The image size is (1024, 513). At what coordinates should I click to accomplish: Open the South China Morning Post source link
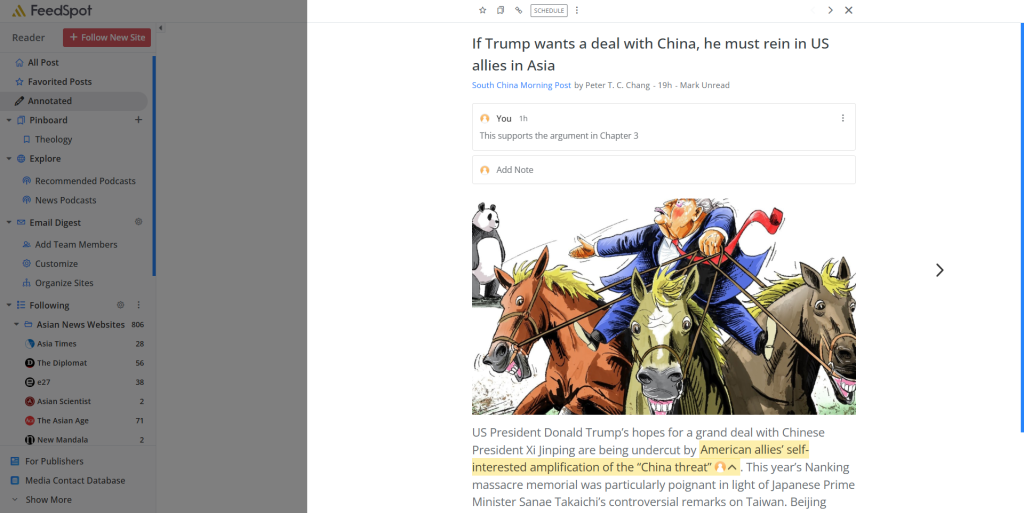(521, 86)
